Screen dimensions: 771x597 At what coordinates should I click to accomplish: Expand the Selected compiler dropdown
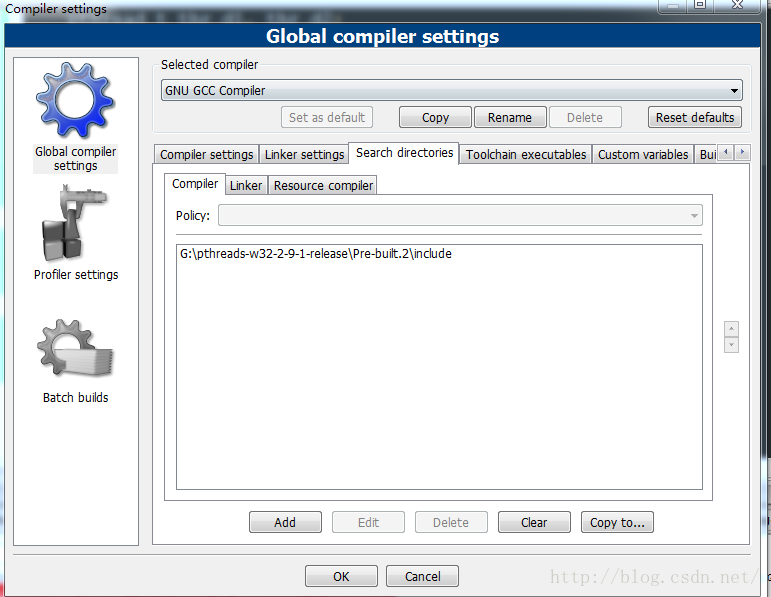tap(451, 90)
